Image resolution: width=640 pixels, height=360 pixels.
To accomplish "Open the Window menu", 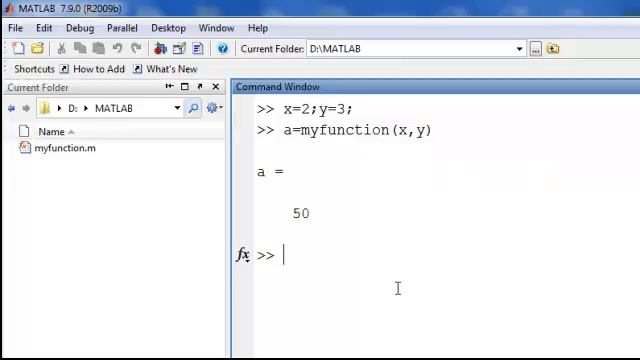I will click(216, 28).
